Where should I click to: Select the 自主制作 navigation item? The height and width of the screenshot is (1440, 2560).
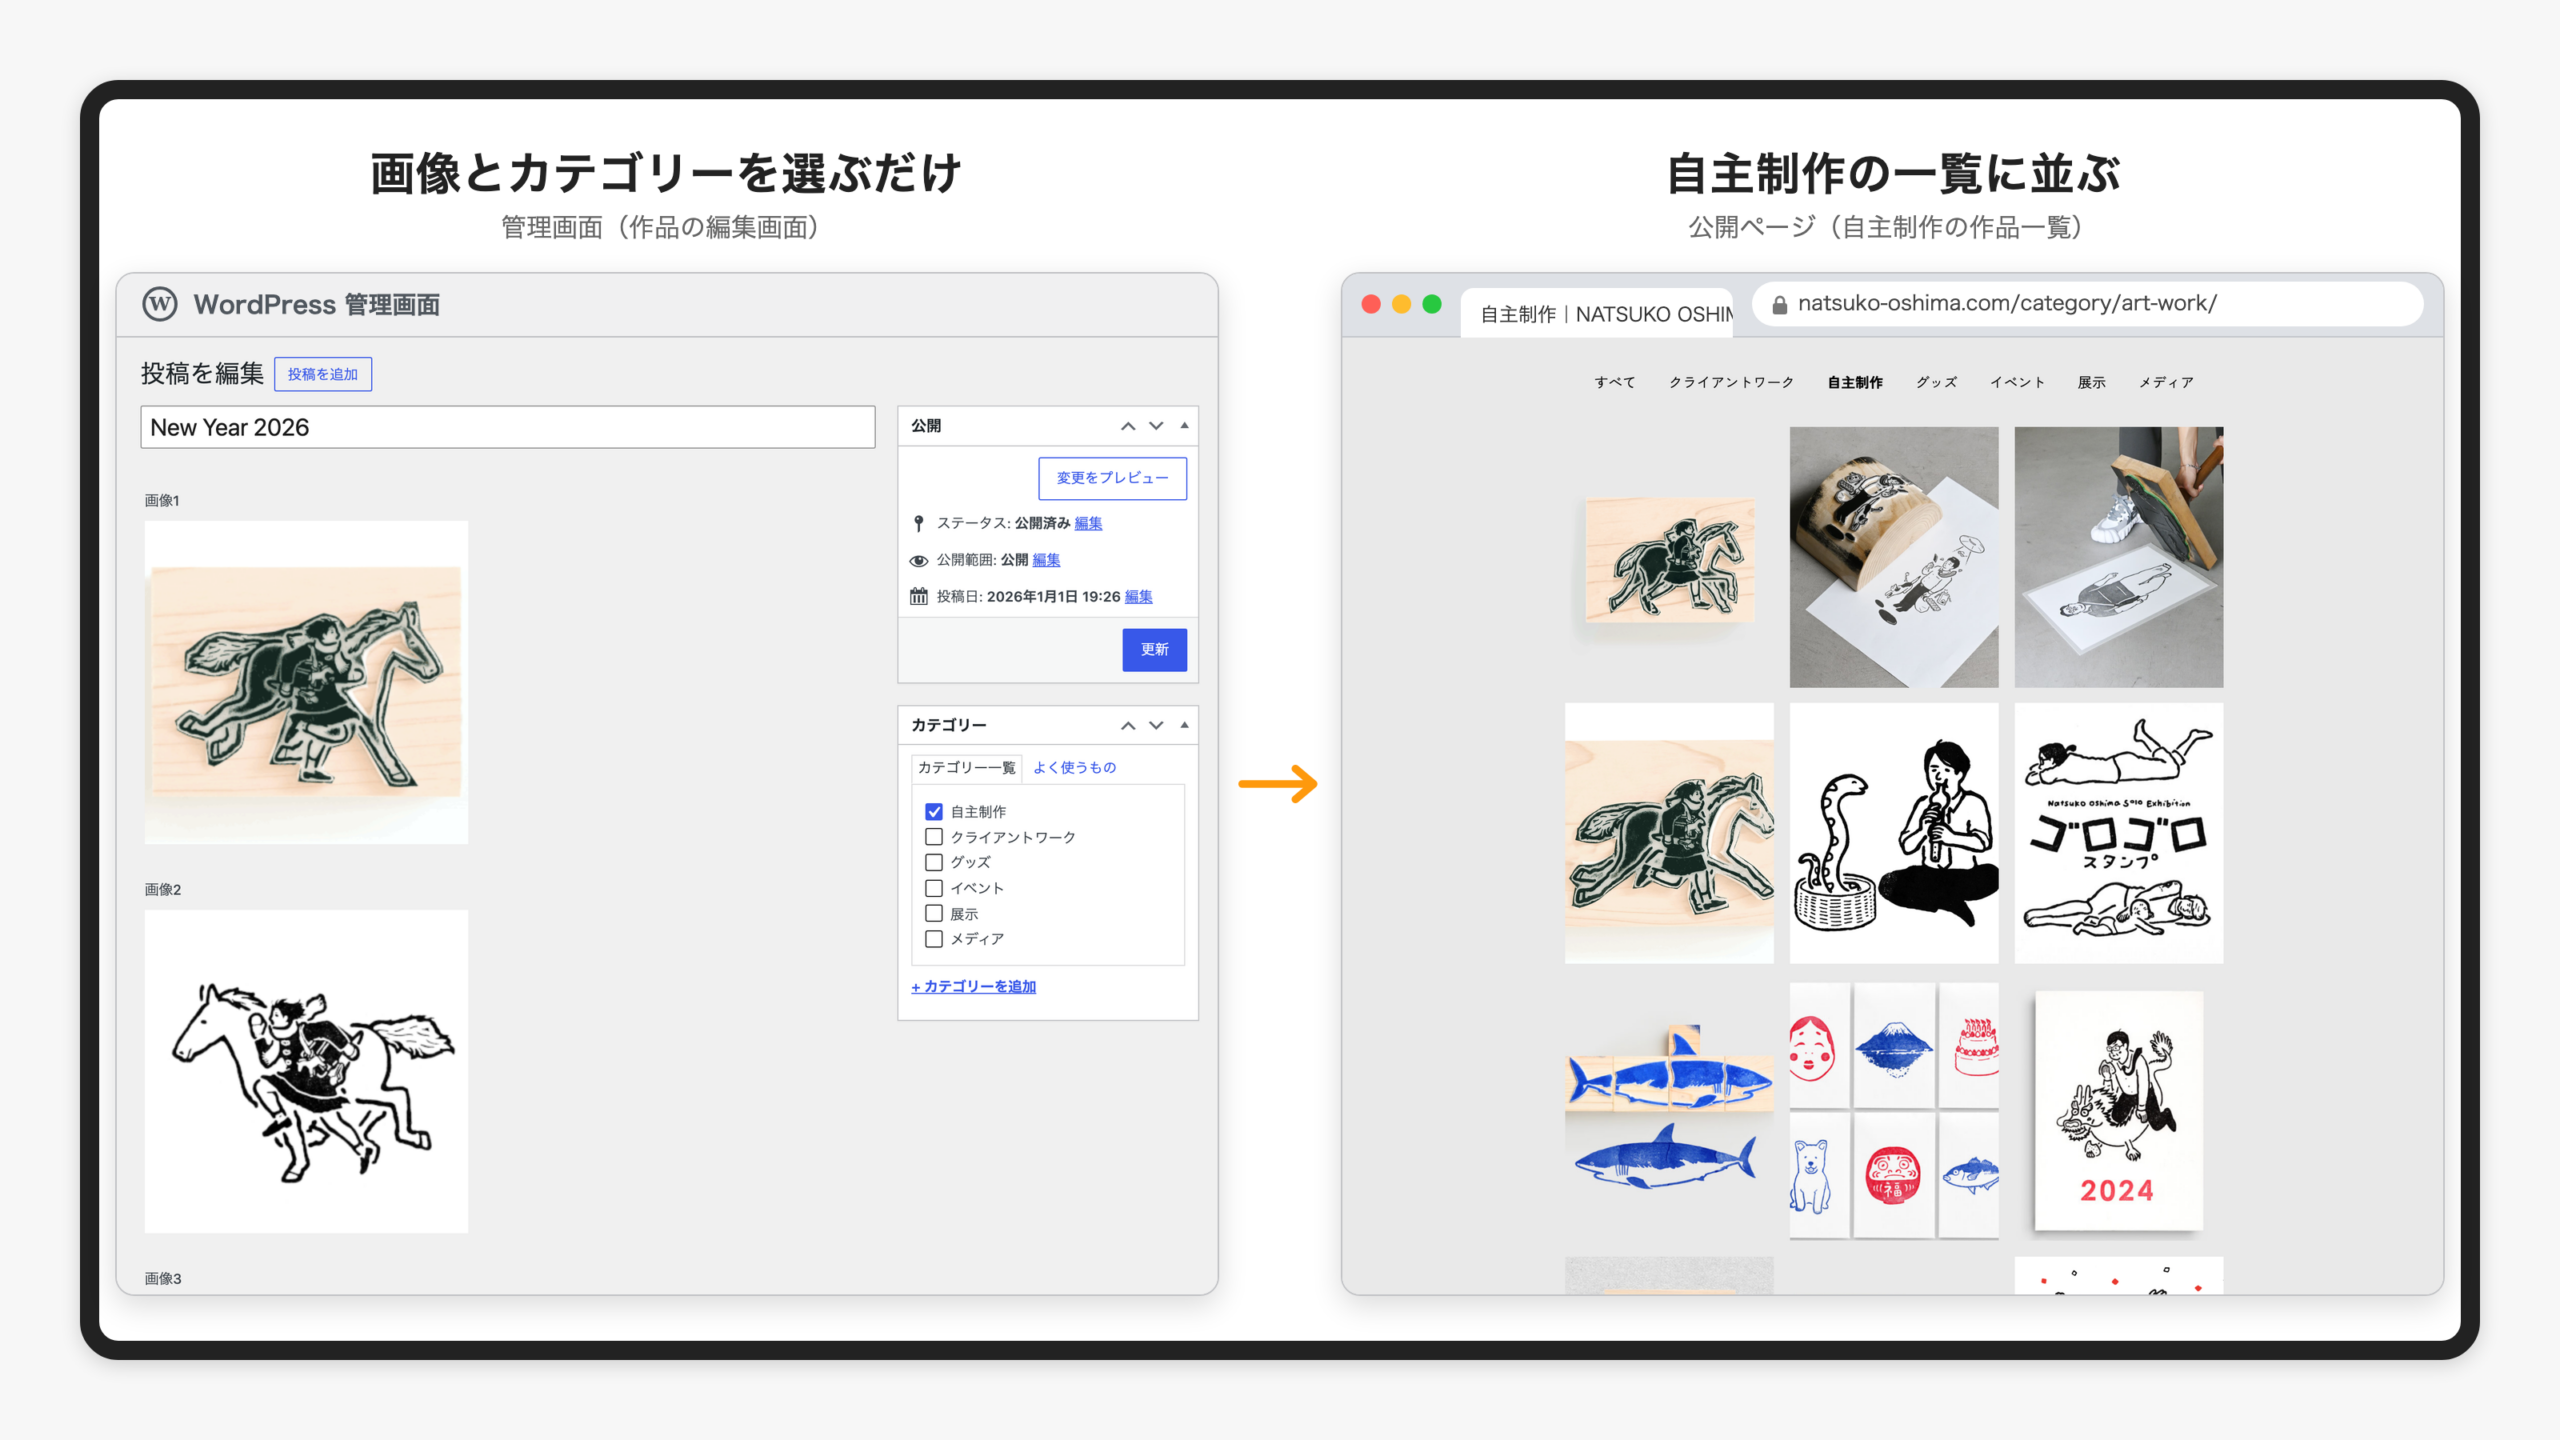(1855, 382)
